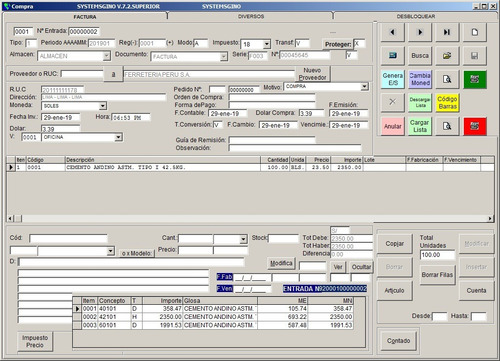Open folder icon in toolbar
This screenshot has height=361, width=500.
[447, 56]
